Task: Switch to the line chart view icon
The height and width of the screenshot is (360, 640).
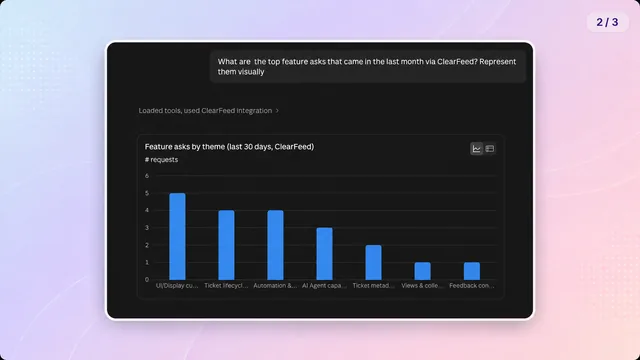Action: pos(476,149)
